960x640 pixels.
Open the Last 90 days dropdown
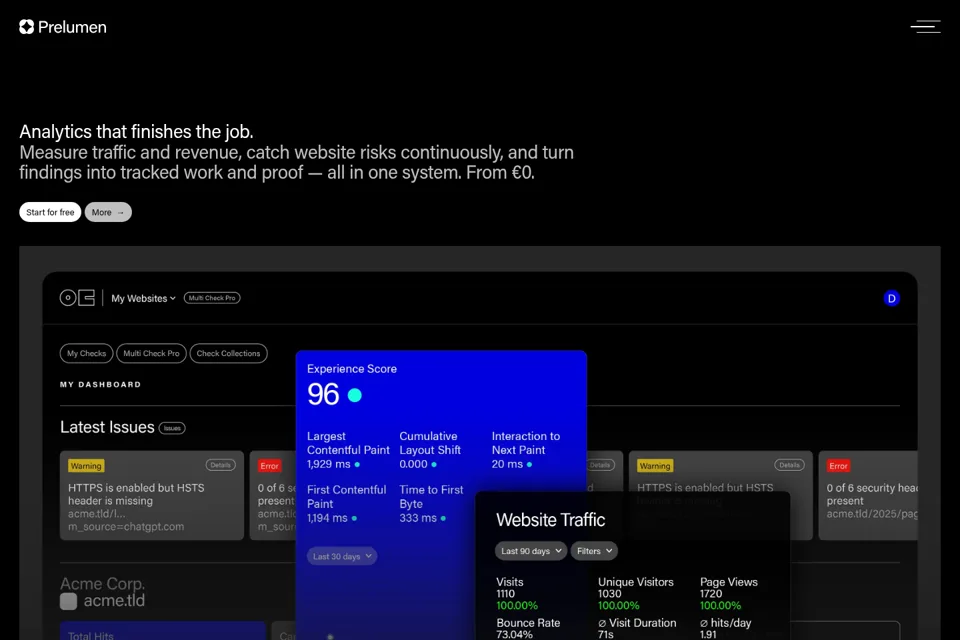[531, 551]
